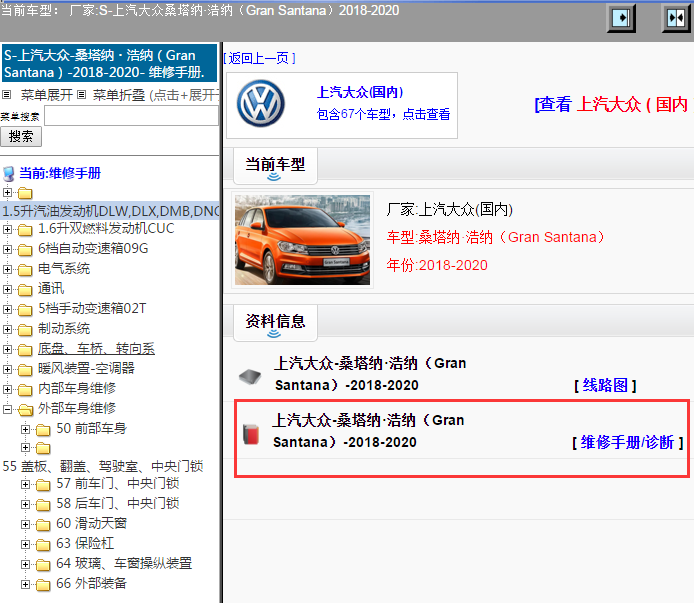Click 车型:桑塔纳·浩纳 red text
The image size is (694, 603).
495,237
